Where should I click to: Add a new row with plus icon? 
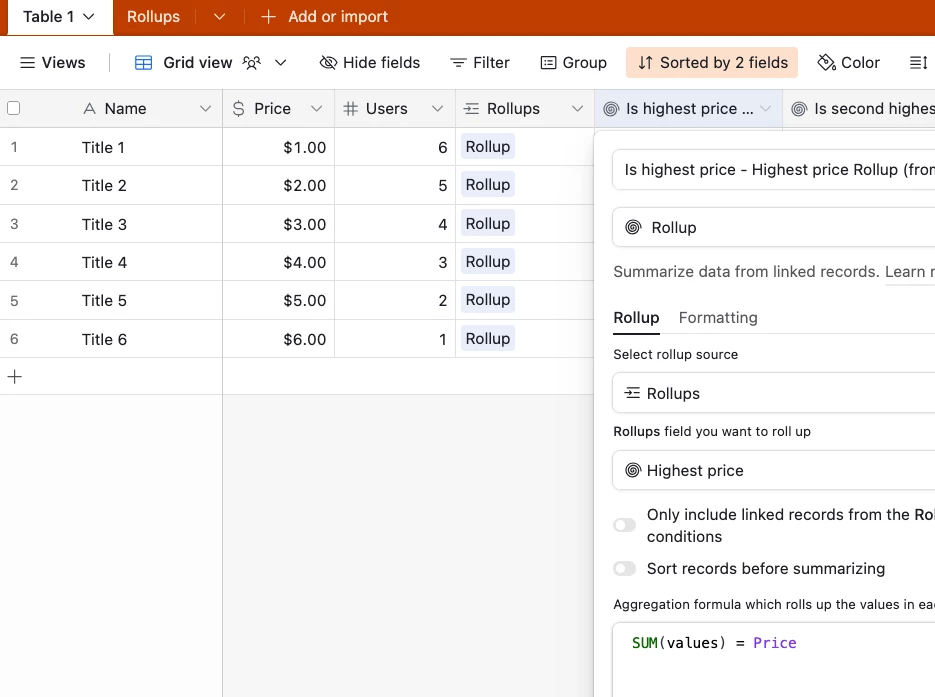[15, 377]
